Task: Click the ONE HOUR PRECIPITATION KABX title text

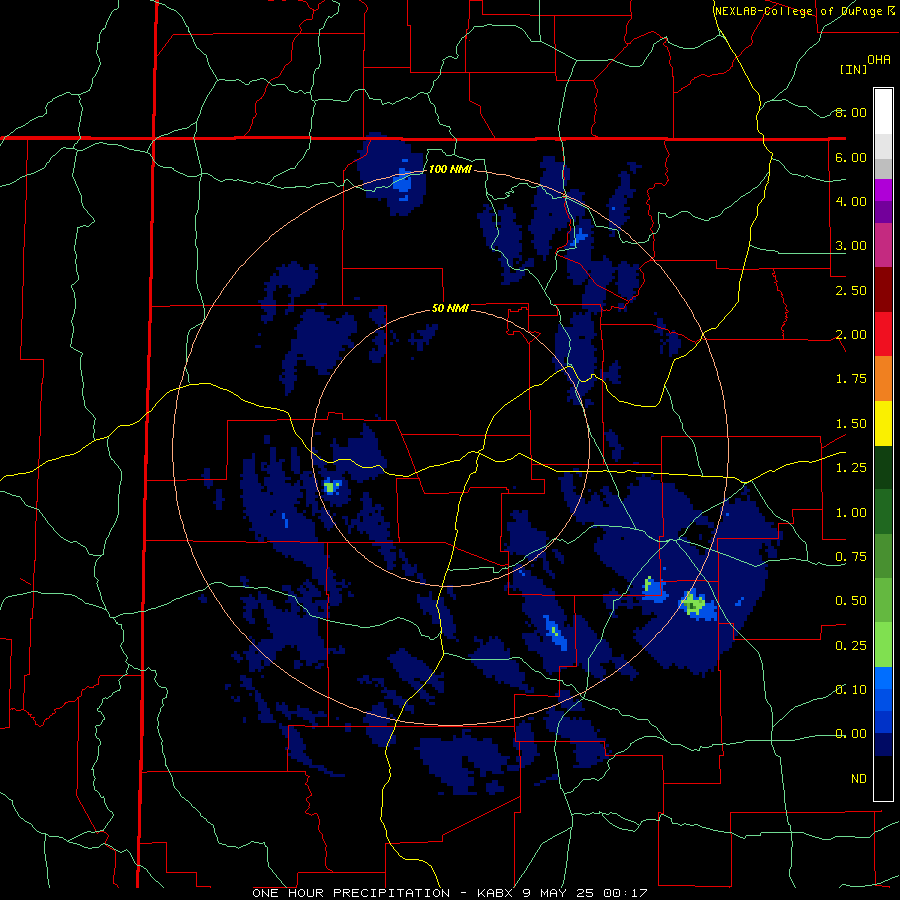Action: click(450, 893)
